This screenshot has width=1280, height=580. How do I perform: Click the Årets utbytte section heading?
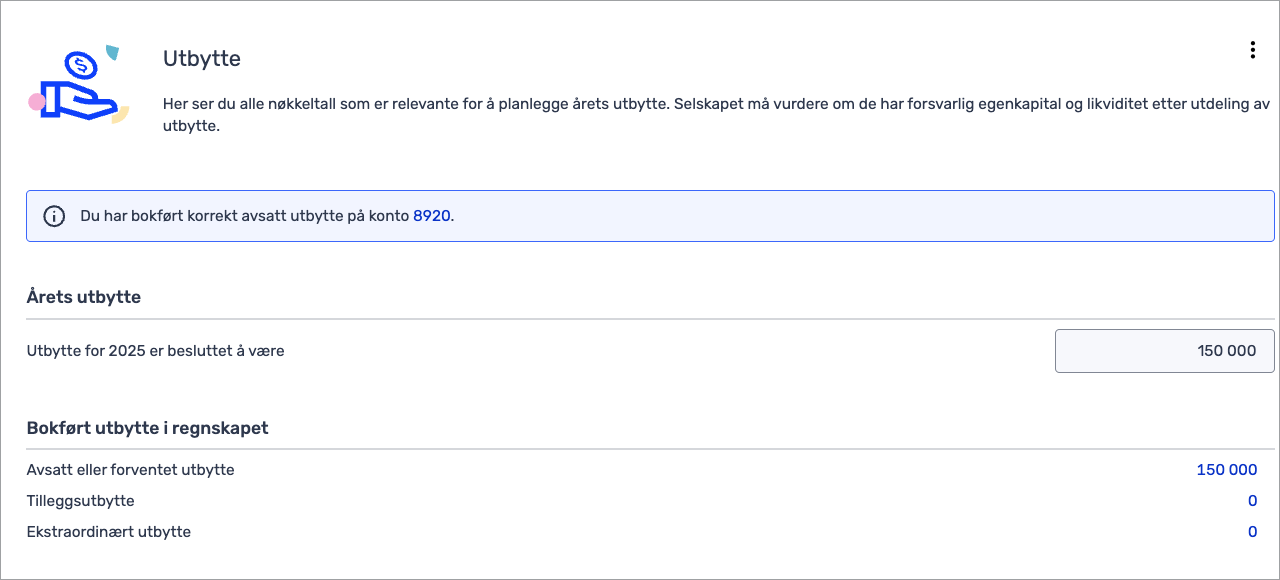point(83,297)
